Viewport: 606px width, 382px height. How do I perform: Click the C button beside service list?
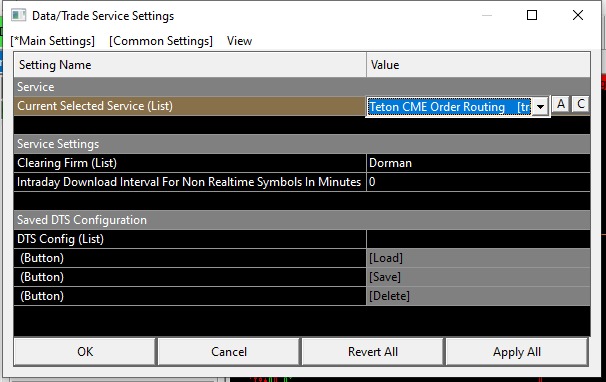[x=580, y=104]
